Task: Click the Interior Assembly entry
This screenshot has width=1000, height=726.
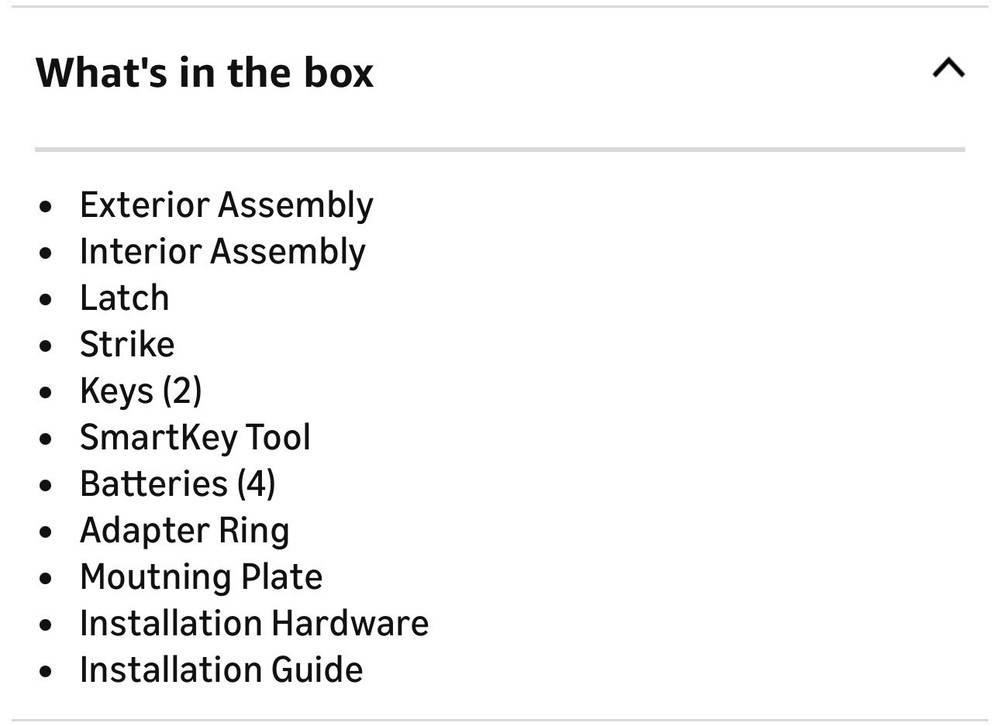Action: click(222, 251)
